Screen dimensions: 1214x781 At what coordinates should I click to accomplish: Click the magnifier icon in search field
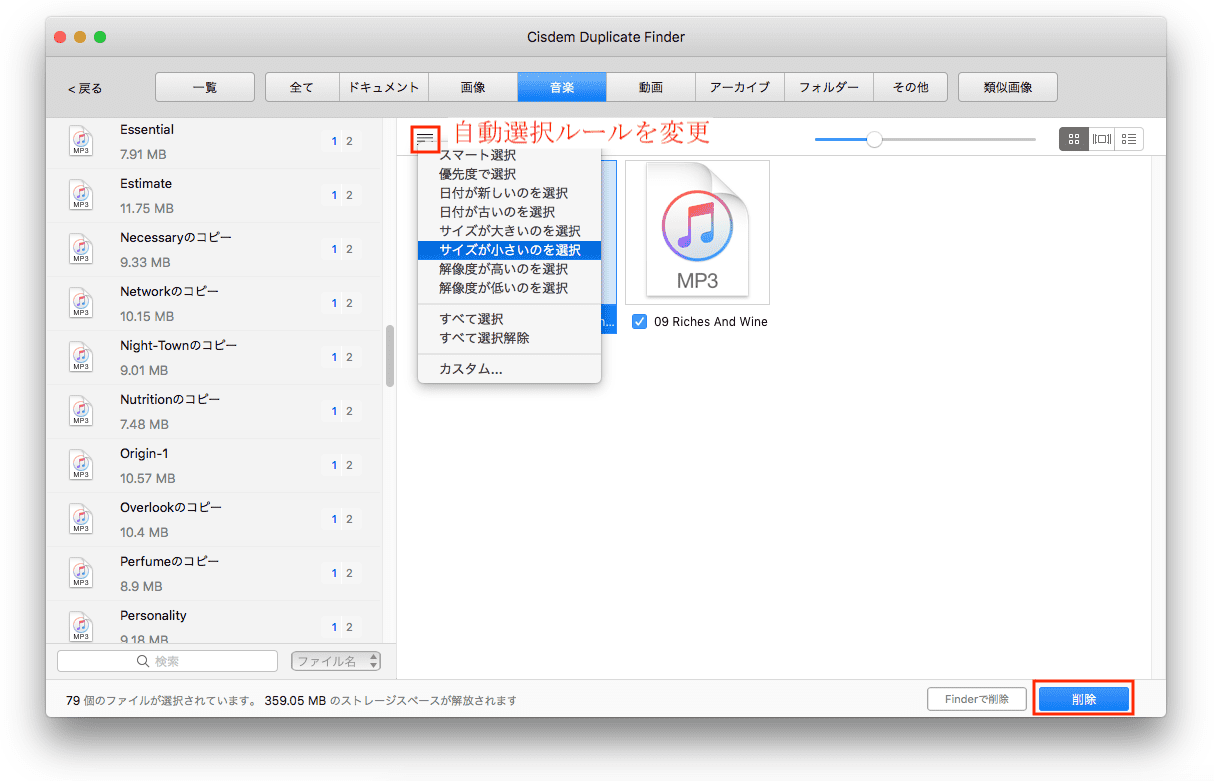click(143, 661)
